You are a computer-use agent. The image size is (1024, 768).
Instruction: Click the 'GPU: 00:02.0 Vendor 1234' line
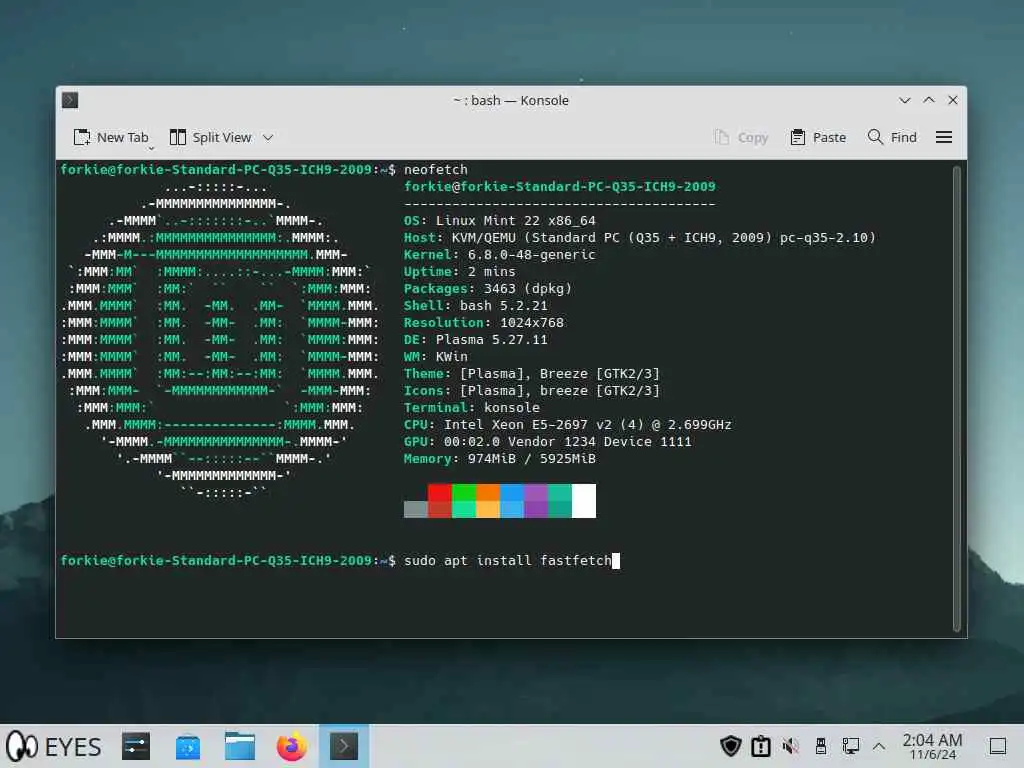point(547,441)
